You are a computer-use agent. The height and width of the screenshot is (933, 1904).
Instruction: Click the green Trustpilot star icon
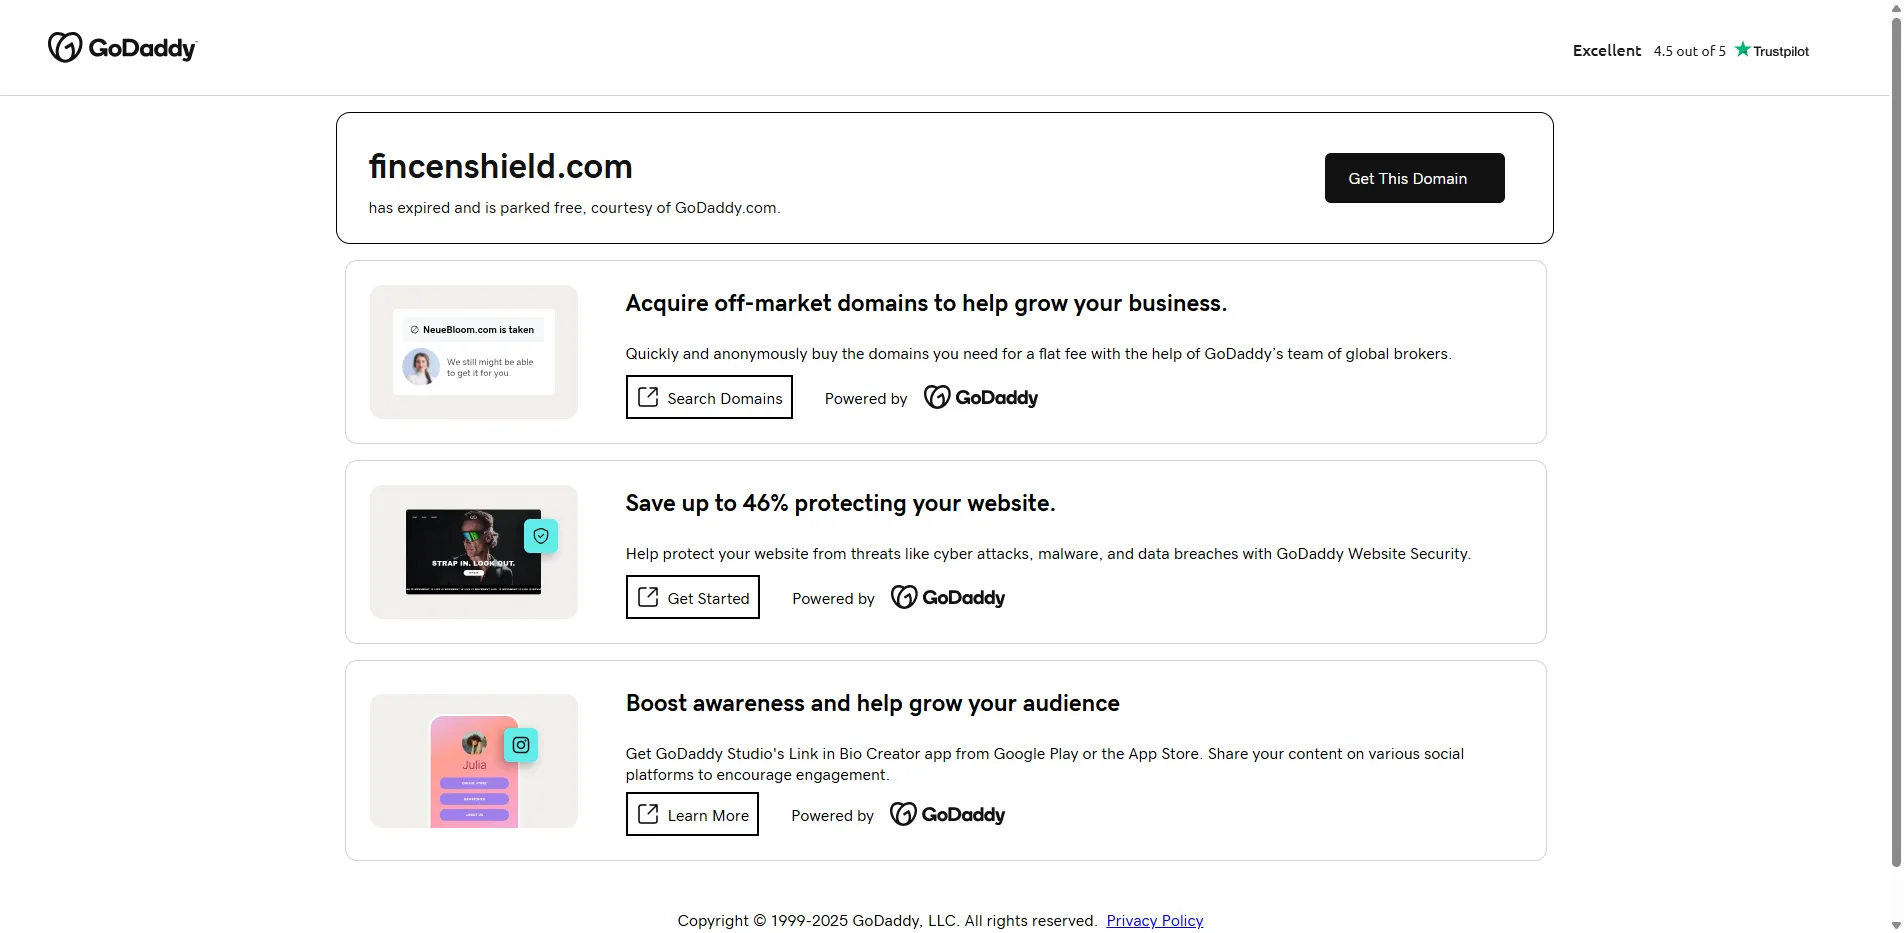1742,49
